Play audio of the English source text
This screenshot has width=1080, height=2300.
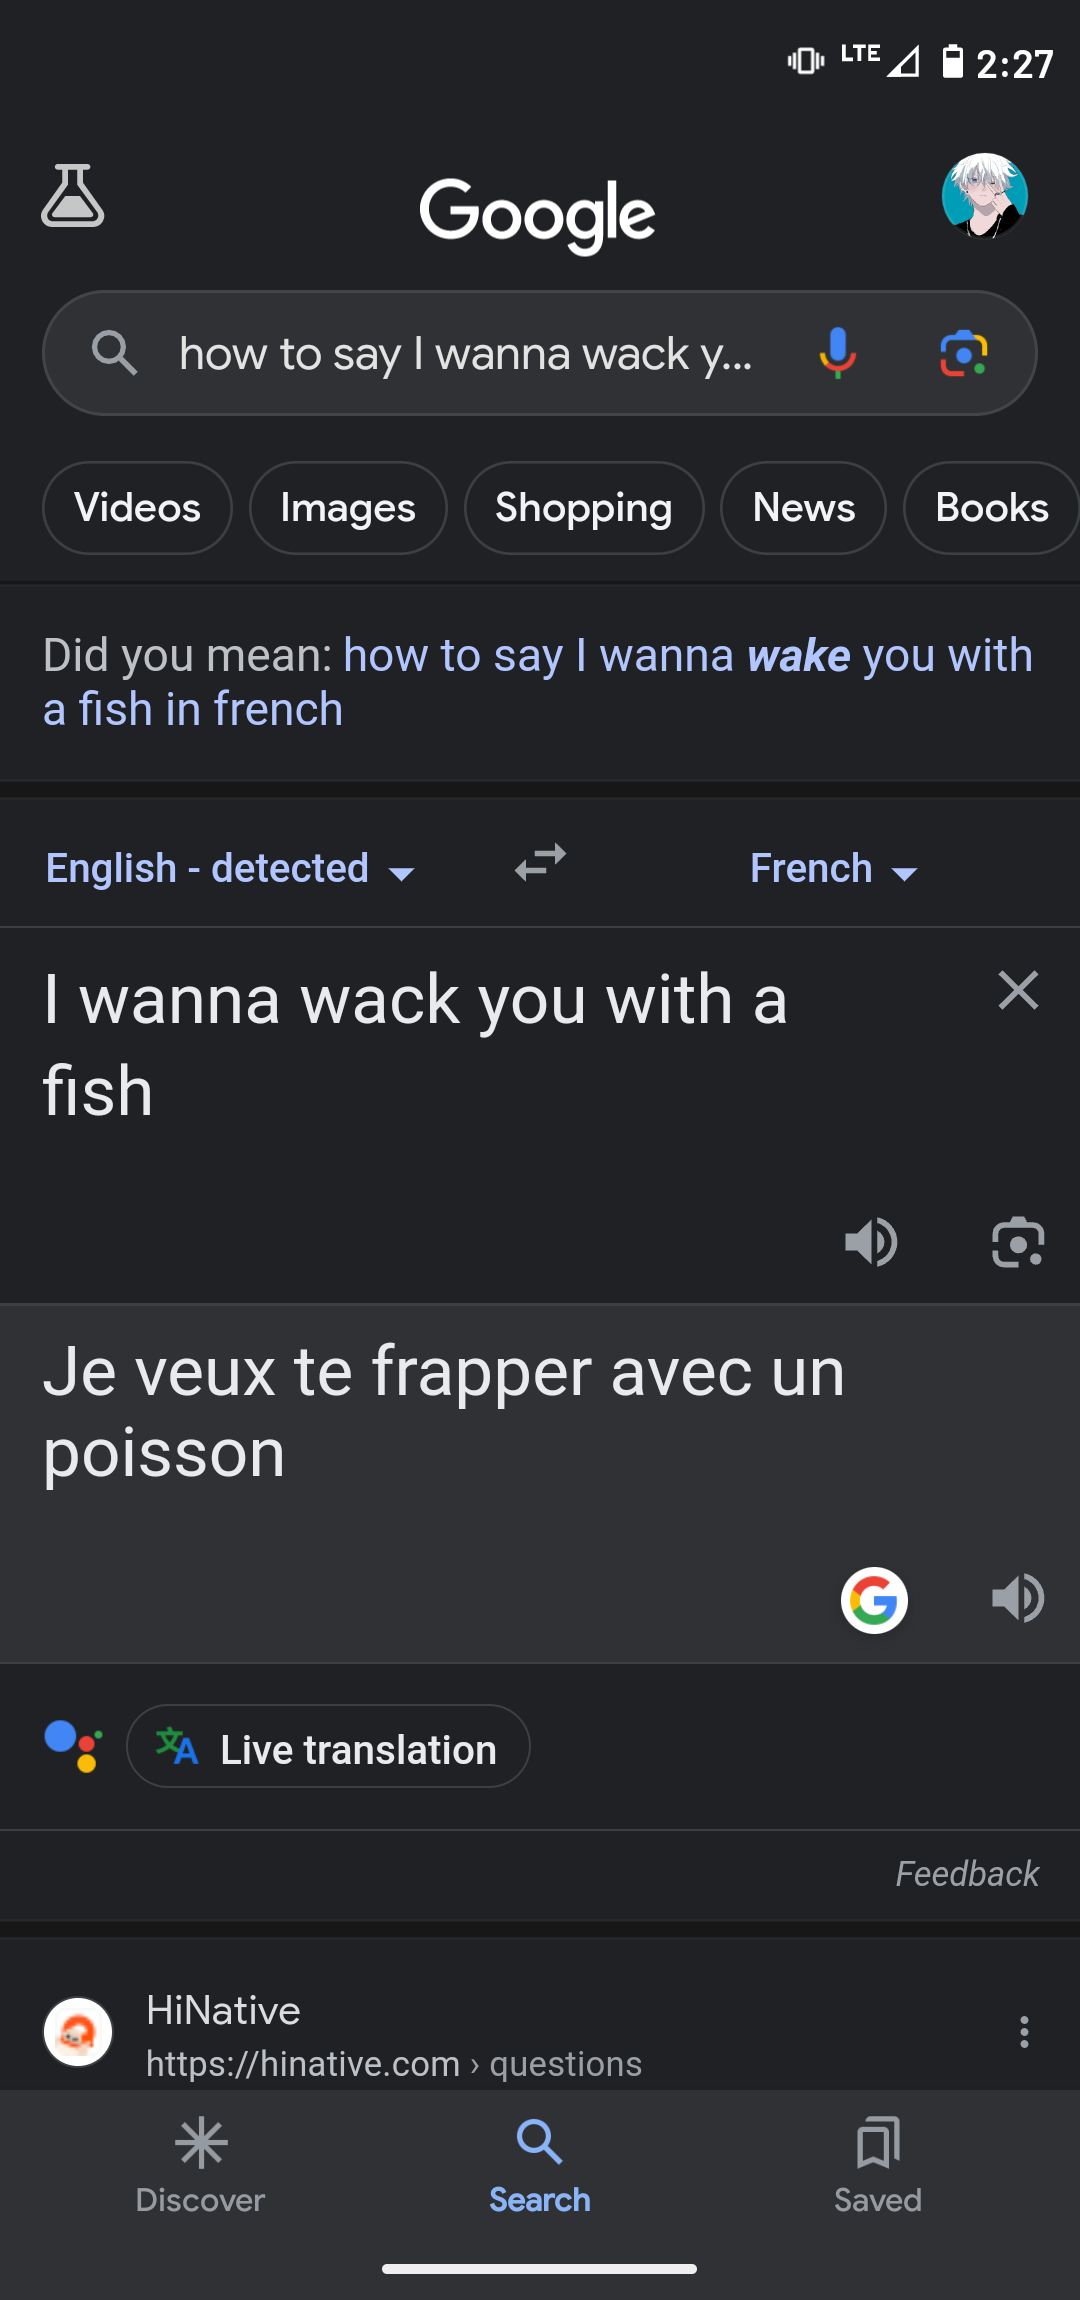click(x=871, y=1242)
